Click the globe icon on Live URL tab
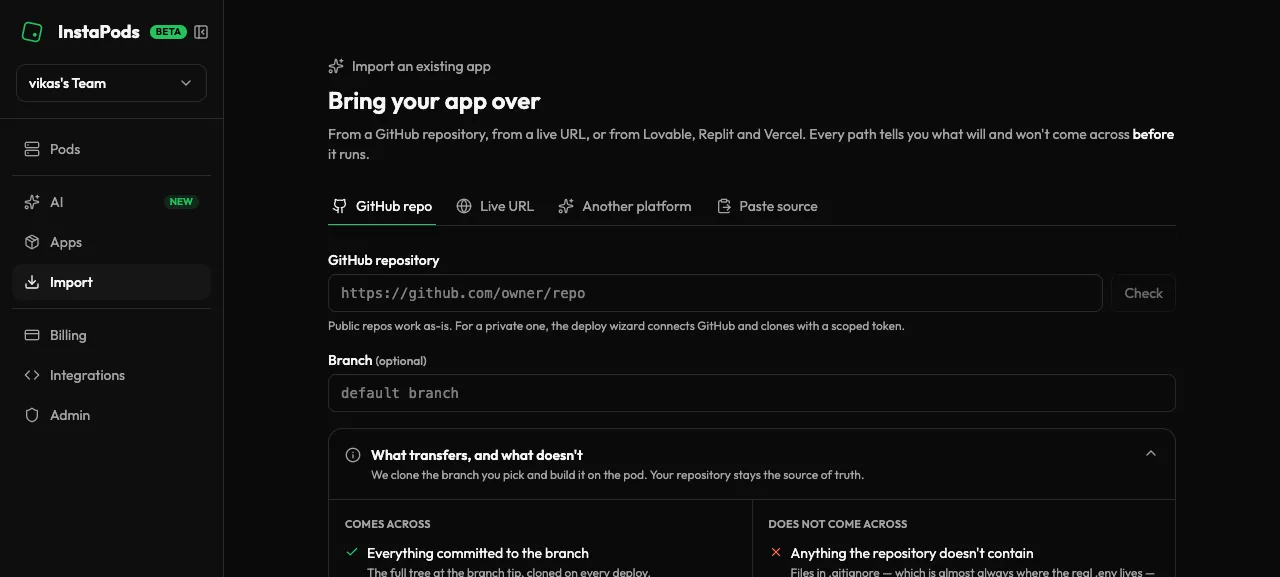The width and height of the screenshot is (1280, 577). point(464,206)
